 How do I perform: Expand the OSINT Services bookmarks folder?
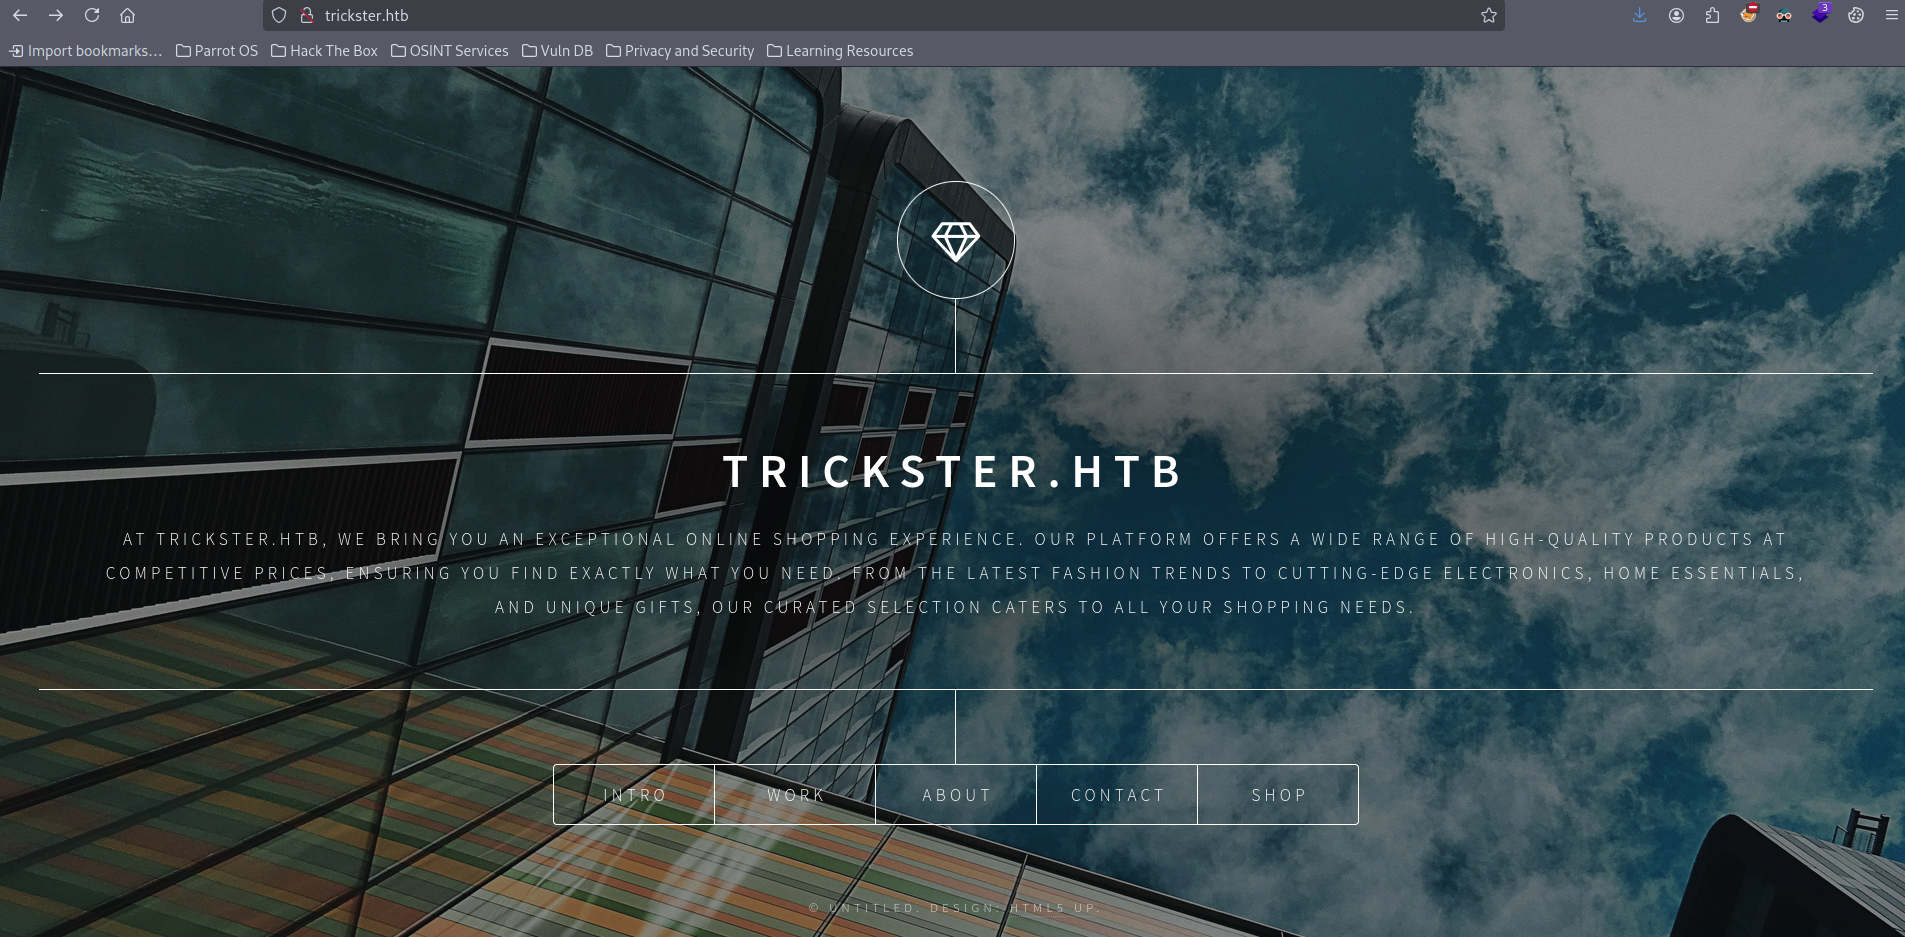(x=449, y=51)
